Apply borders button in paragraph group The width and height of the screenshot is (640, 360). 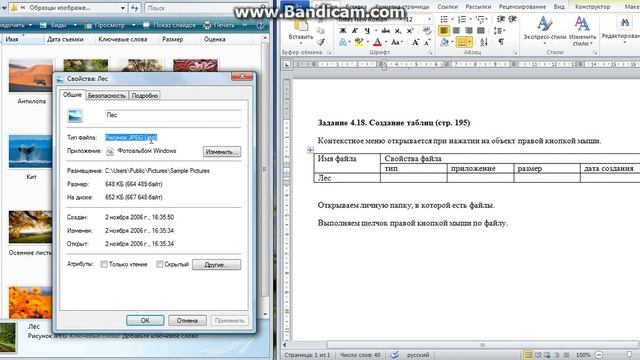[461, 42]
